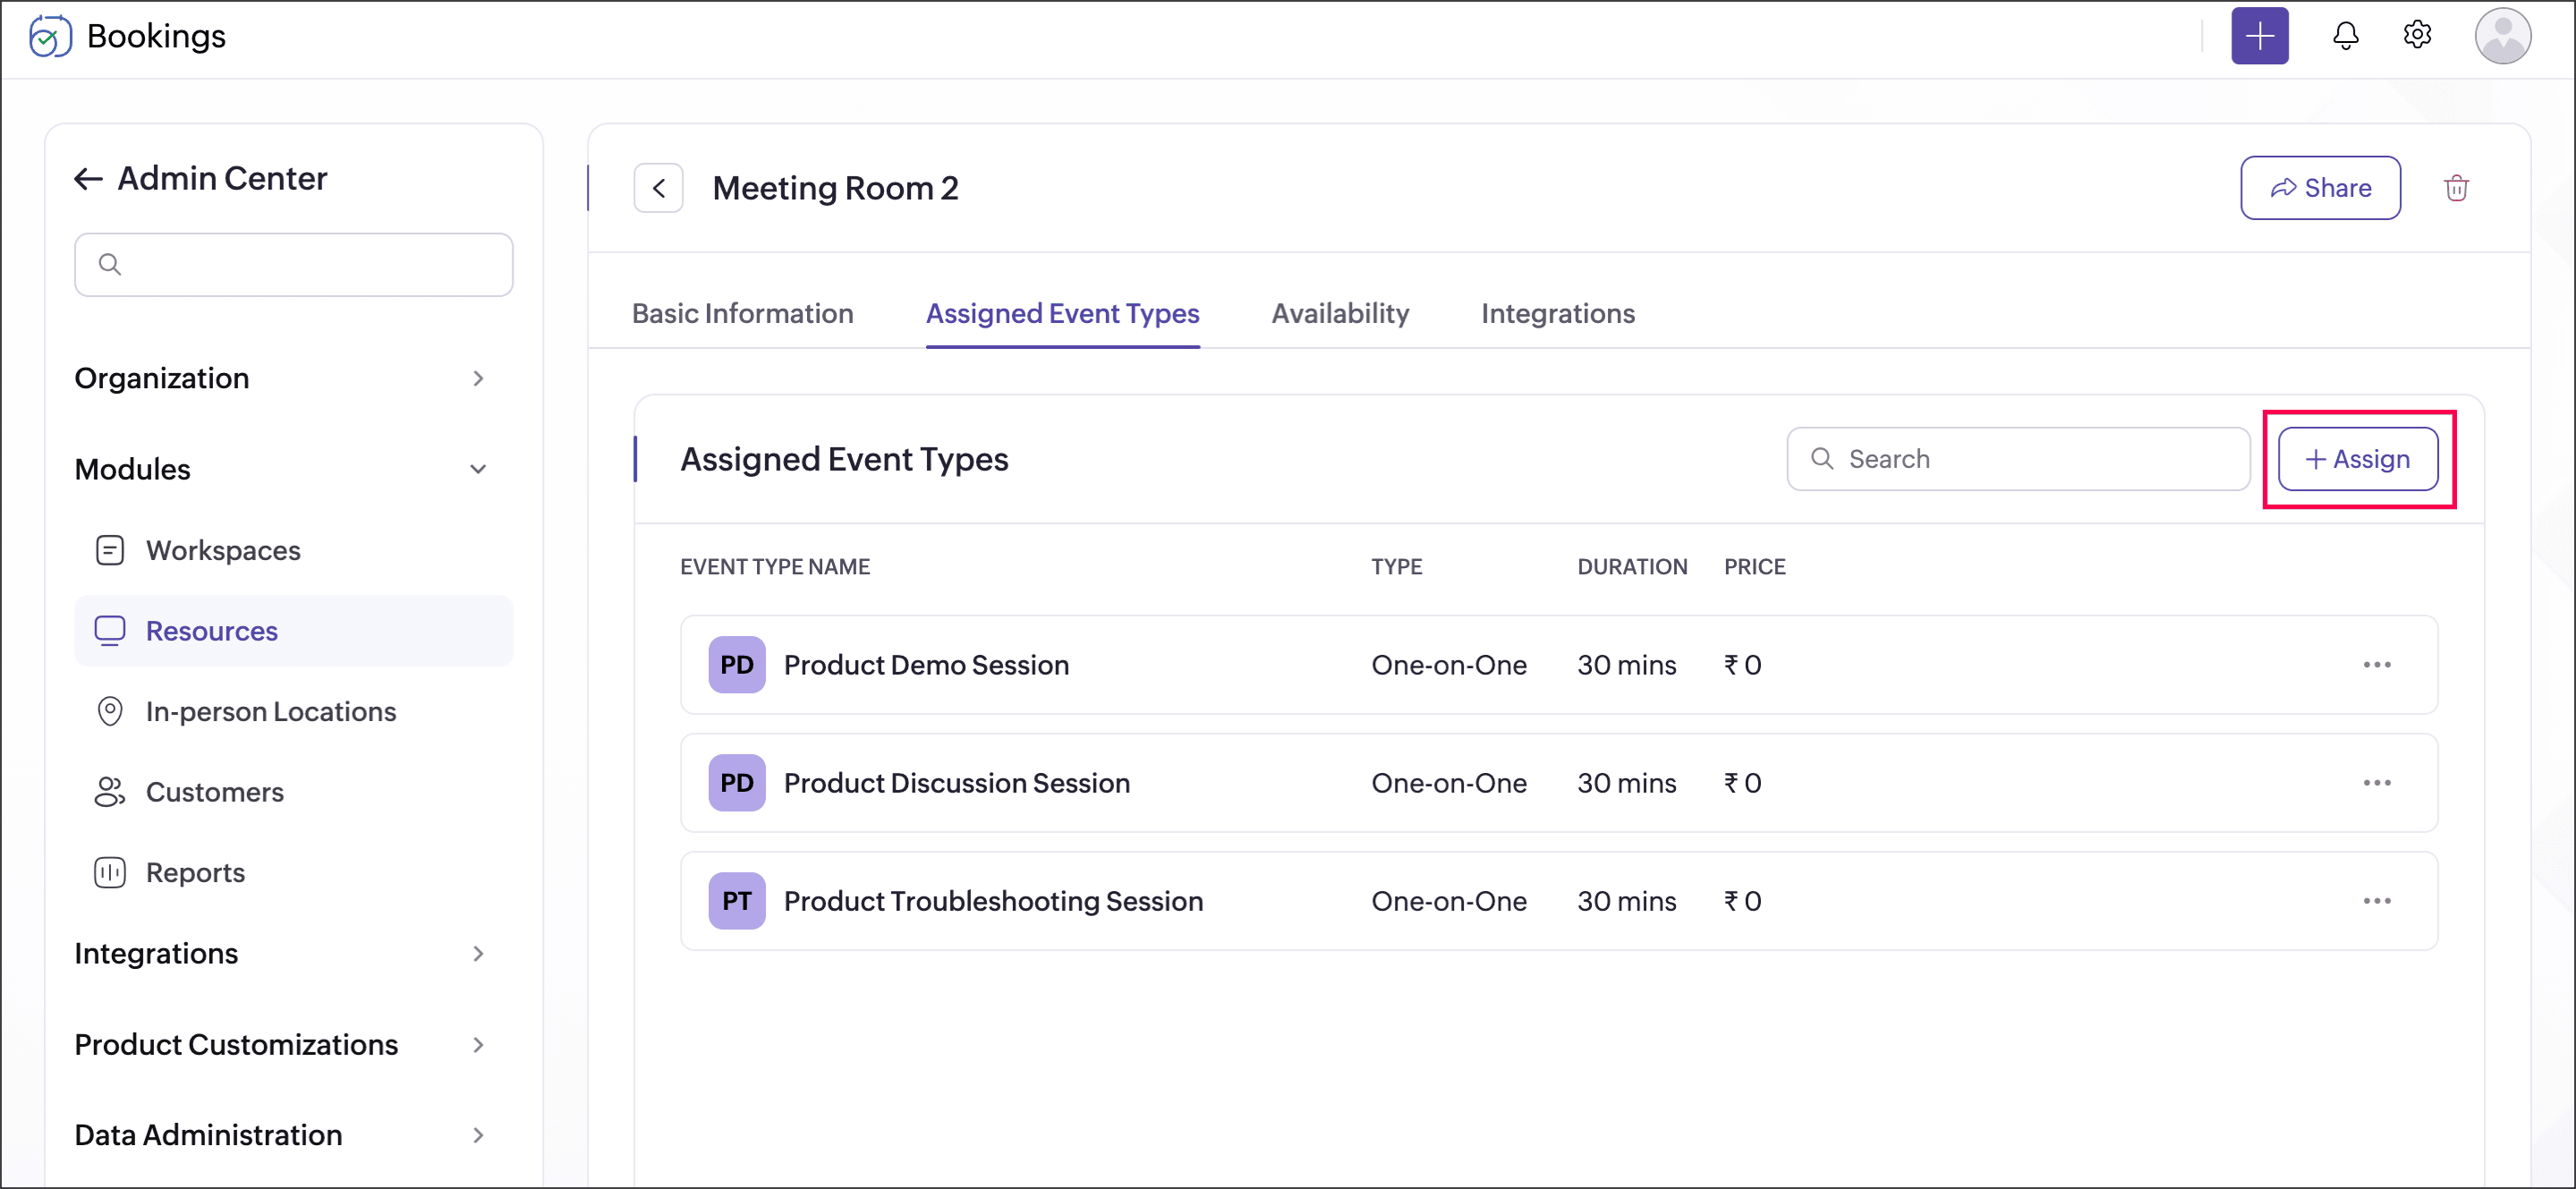The width and height of the screenshot is (2576, 1189).
Task: Click the purple plus create button
Action: pyautogui.click(x=2260, y=36)
